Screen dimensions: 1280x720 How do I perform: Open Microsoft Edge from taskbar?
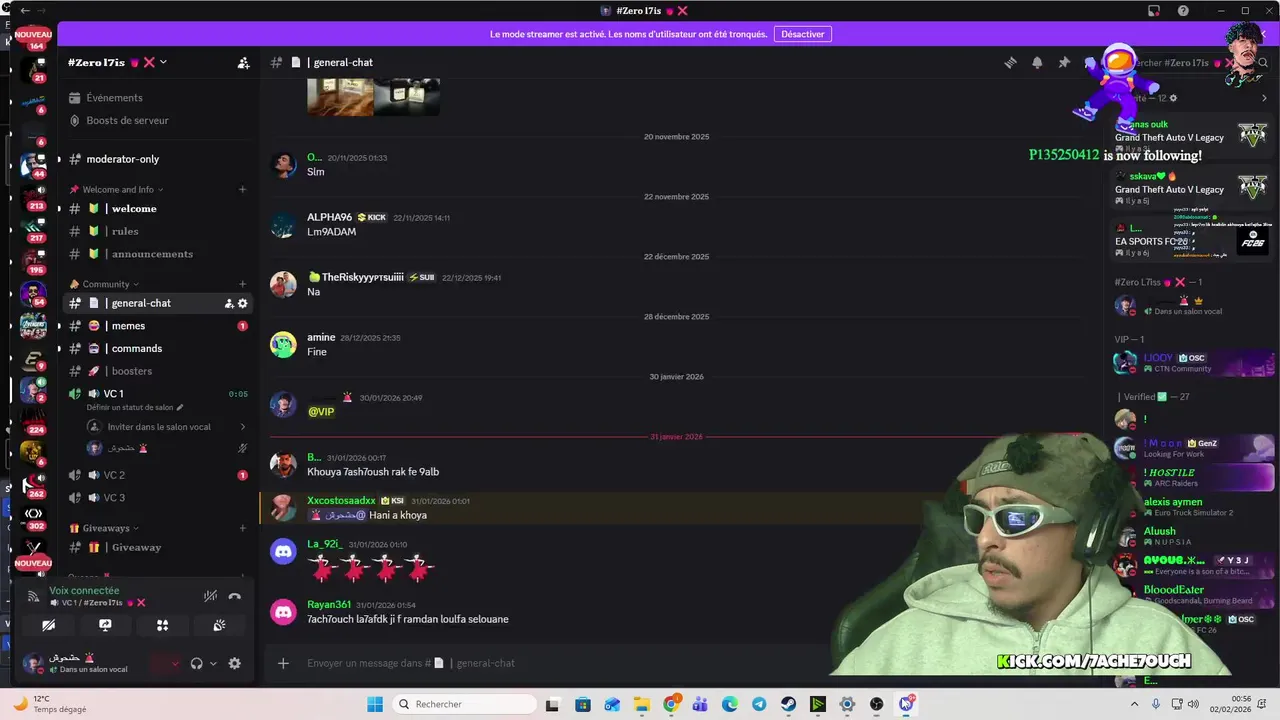[x=730, y=704]
